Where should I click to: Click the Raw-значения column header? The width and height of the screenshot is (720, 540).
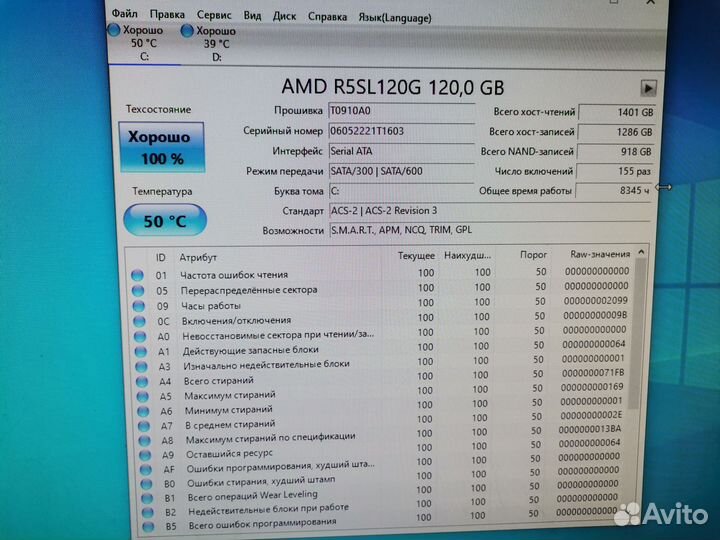(600, 254)
